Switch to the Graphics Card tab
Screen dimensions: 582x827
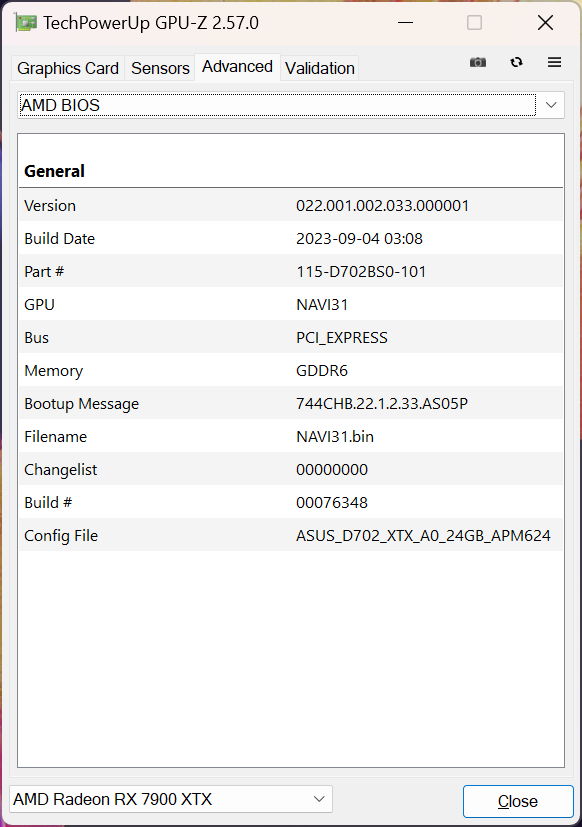click(68, 68)
